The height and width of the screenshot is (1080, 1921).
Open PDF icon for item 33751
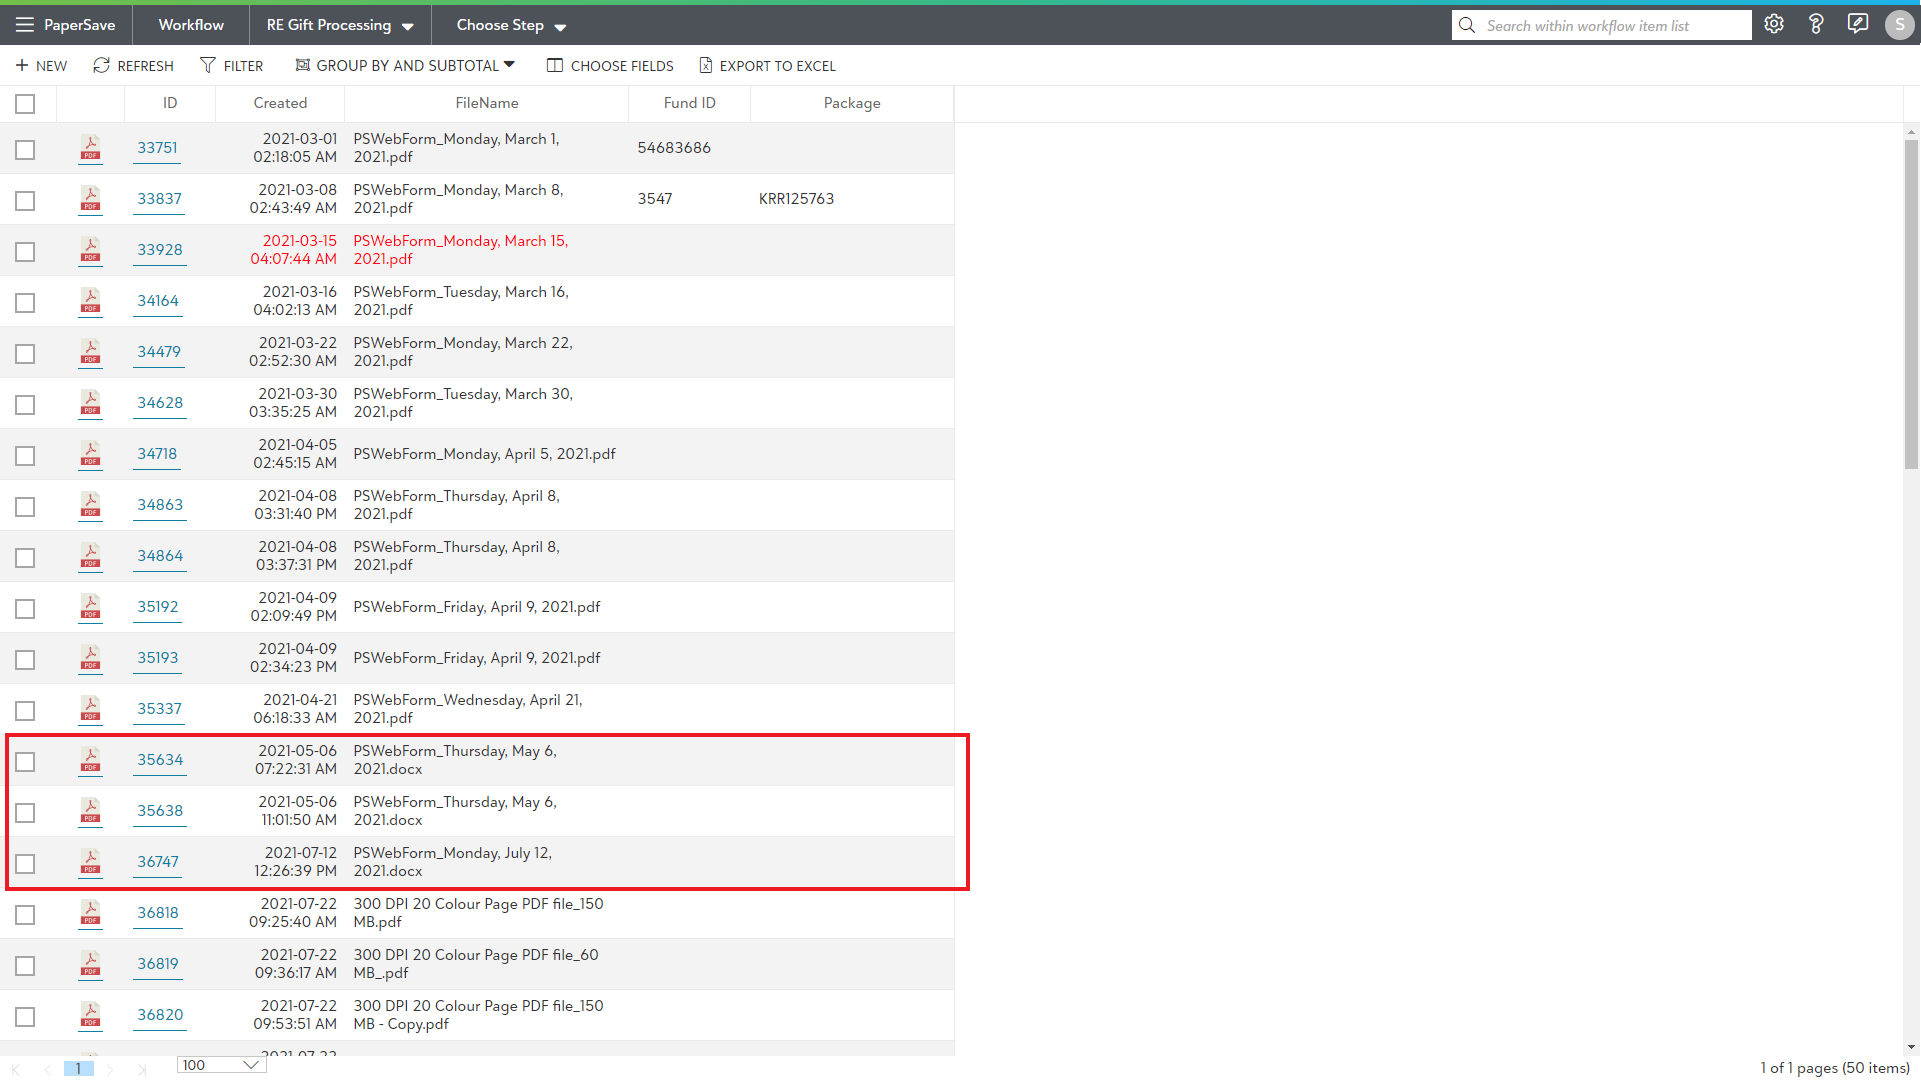click(90, 148)
